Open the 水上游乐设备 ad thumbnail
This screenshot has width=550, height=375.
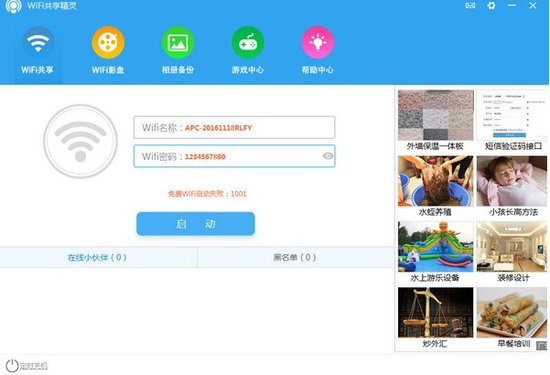(436, 247)
